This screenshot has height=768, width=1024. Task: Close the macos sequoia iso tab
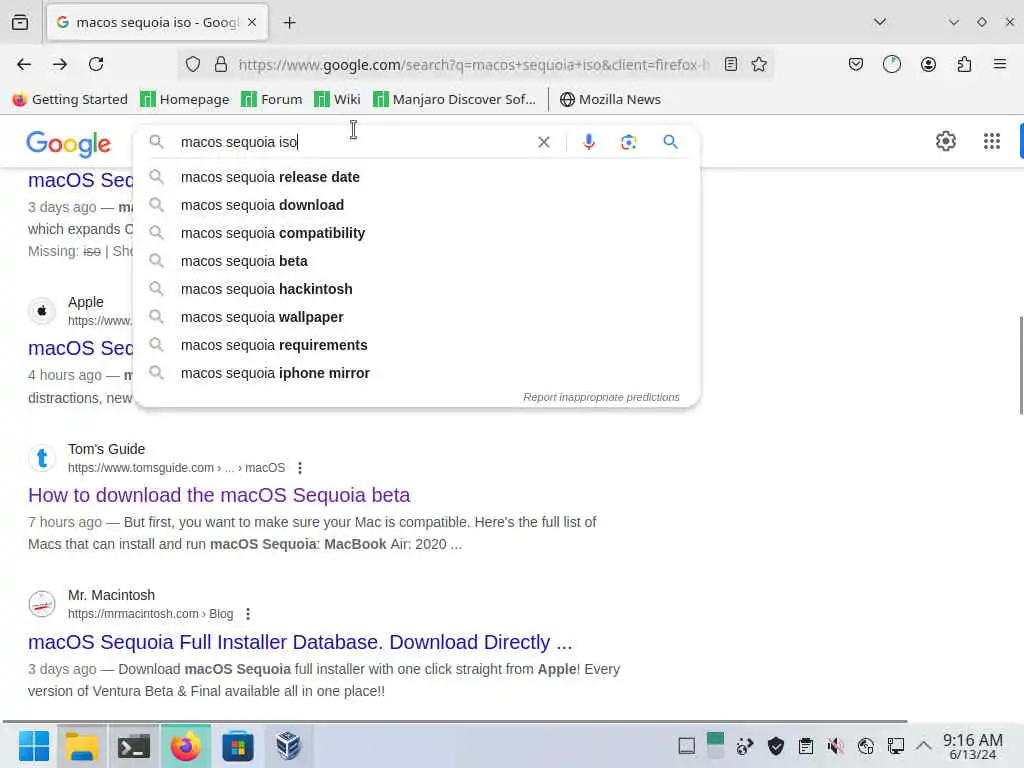point(252,22)
